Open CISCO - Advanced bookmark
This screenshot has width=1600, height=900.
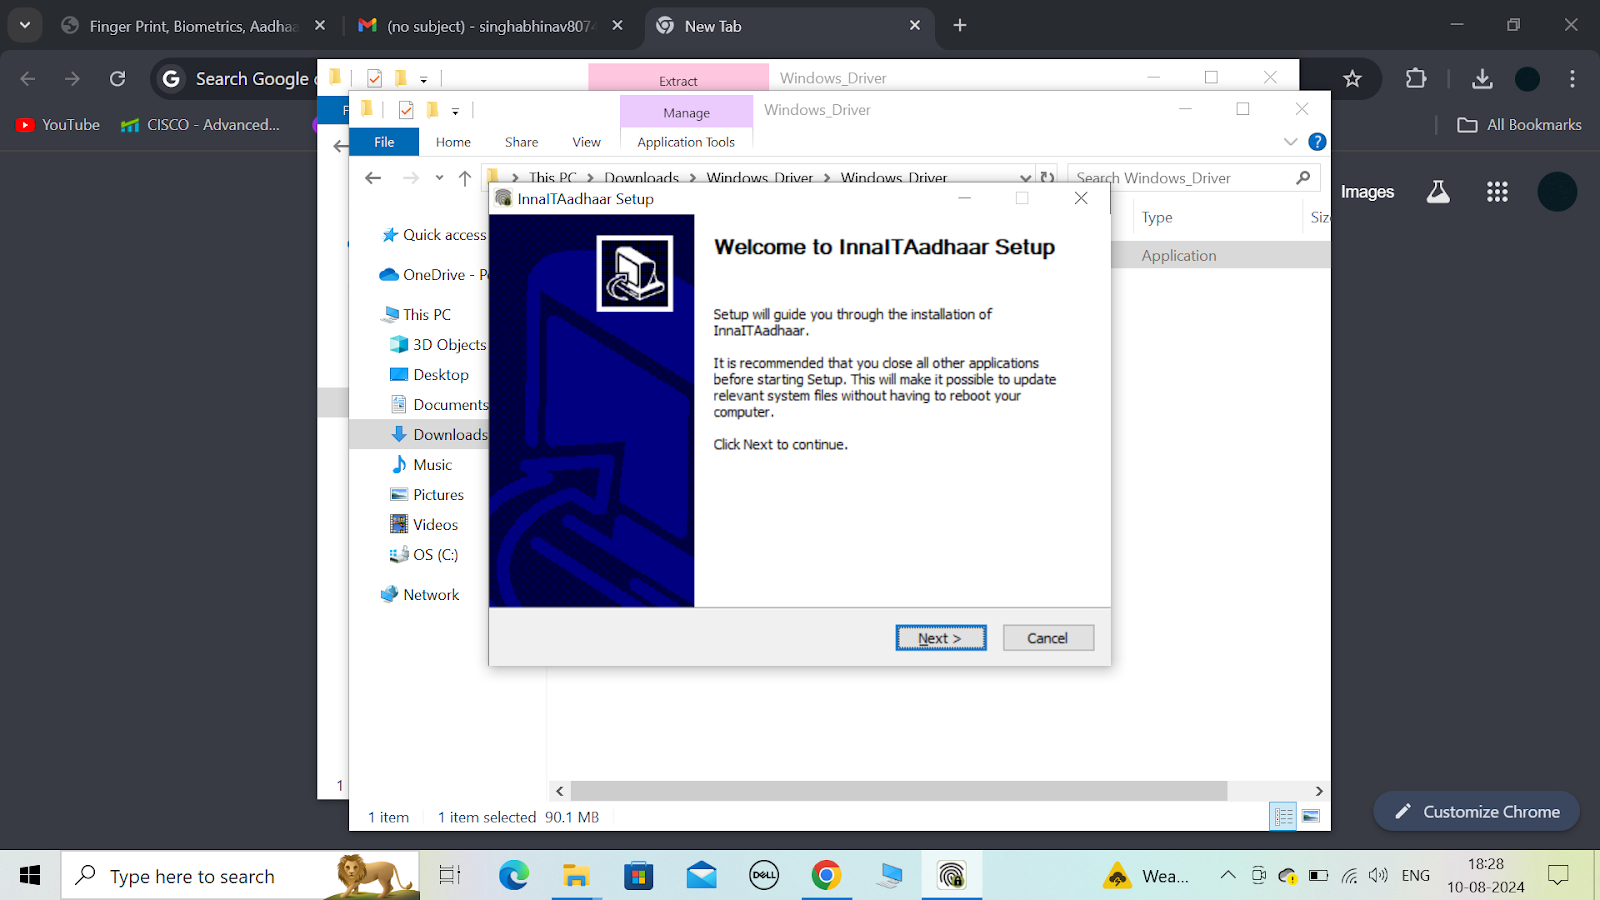pyautogui.click(x=200, y=125)
